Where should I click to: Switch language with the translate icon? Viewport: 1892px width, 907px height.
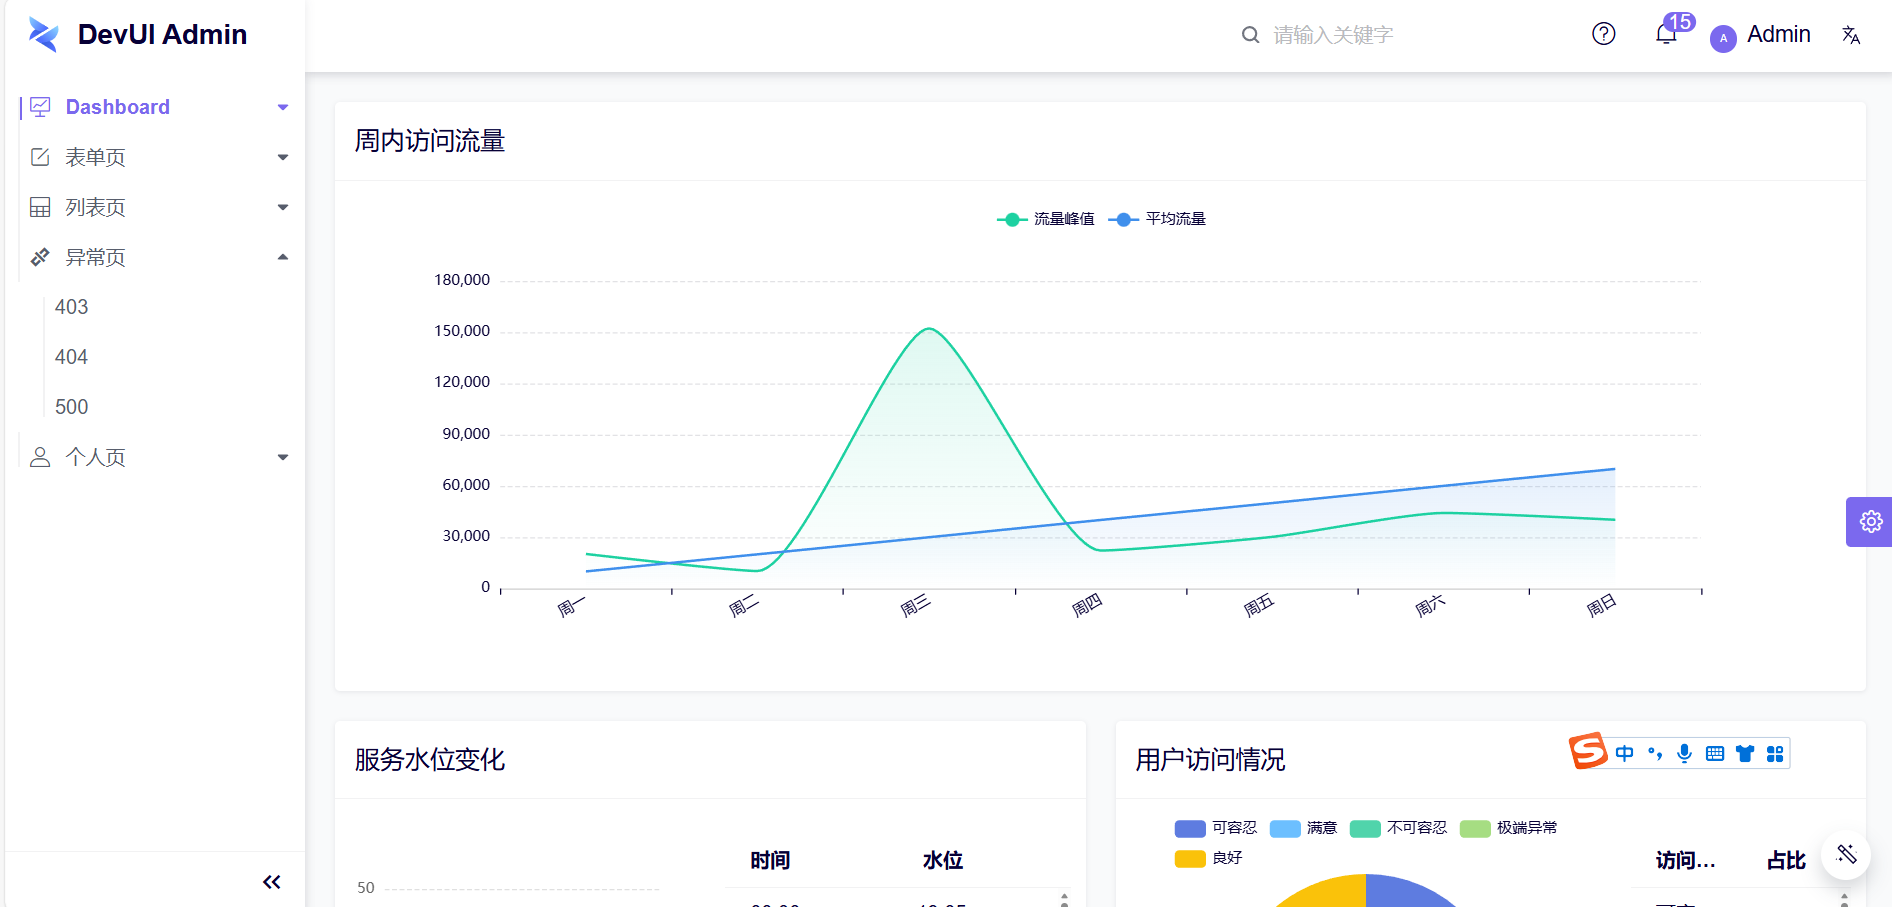1851,35
